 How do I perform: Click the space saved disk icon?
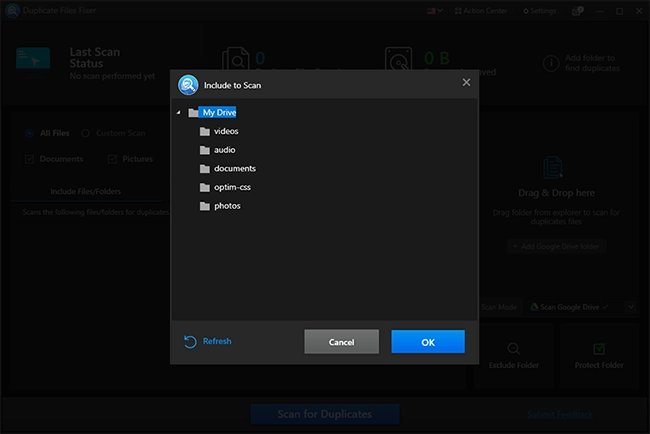click(x=398, y=59)
